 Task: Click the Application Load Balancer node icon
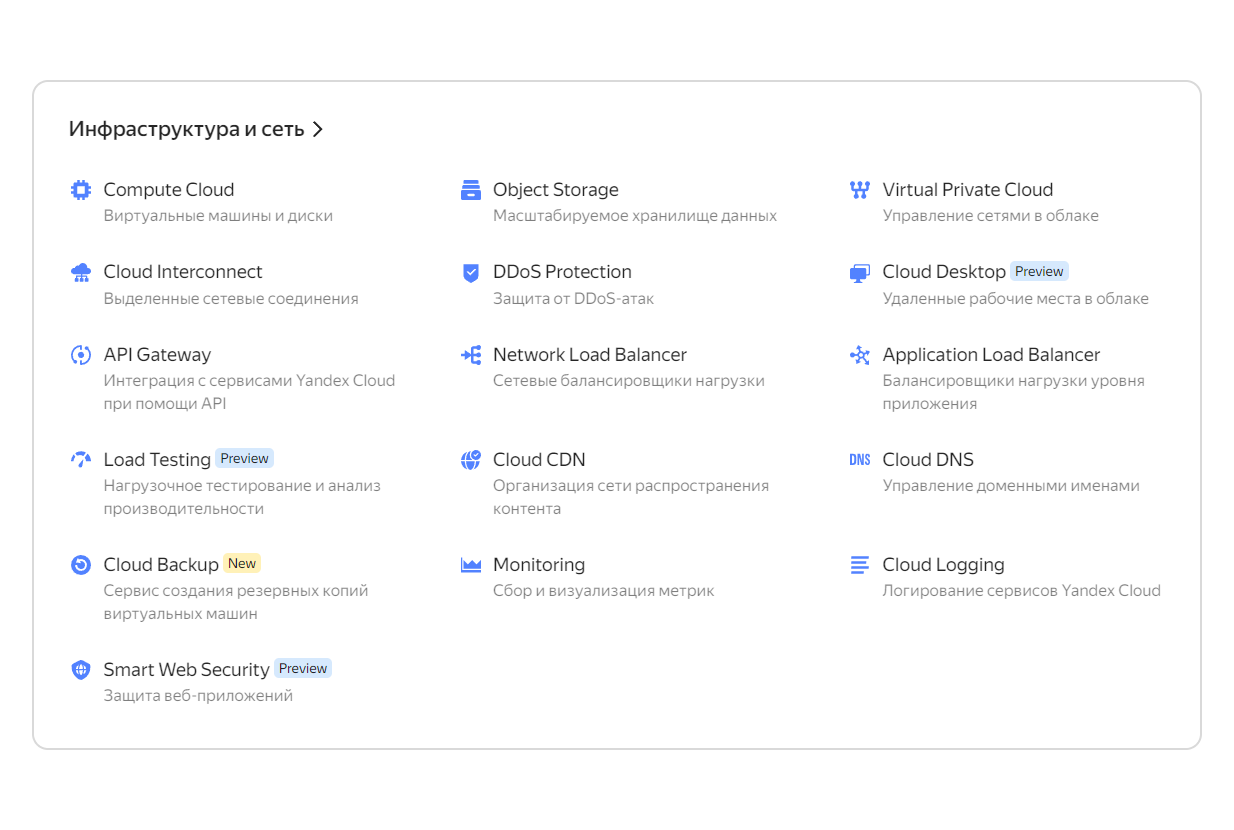[860, 355]
